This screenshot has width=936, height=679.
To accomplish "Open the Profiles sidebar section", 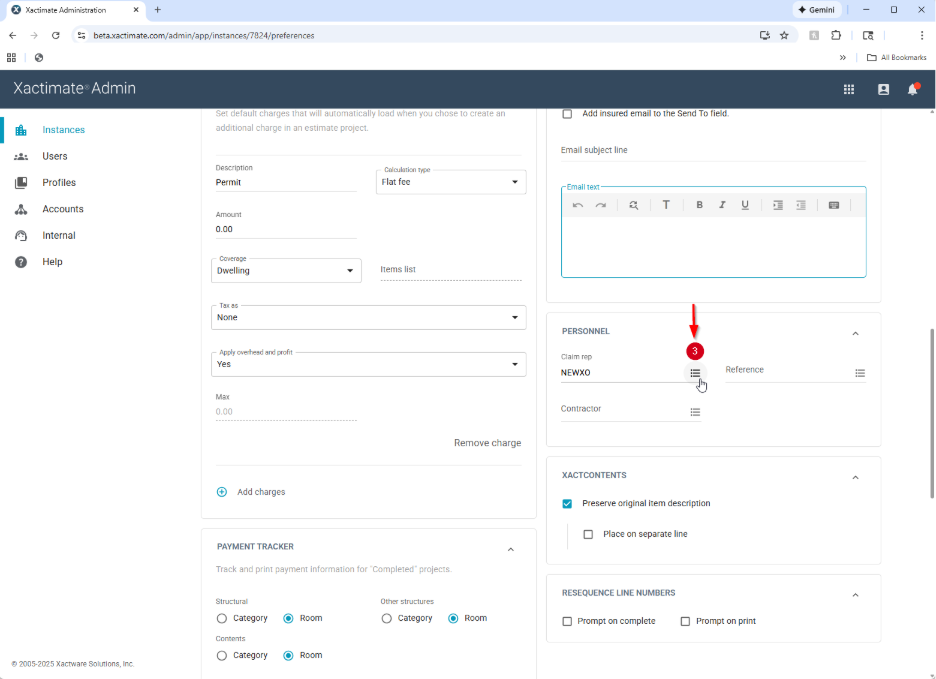I will [x=58, y=182].
